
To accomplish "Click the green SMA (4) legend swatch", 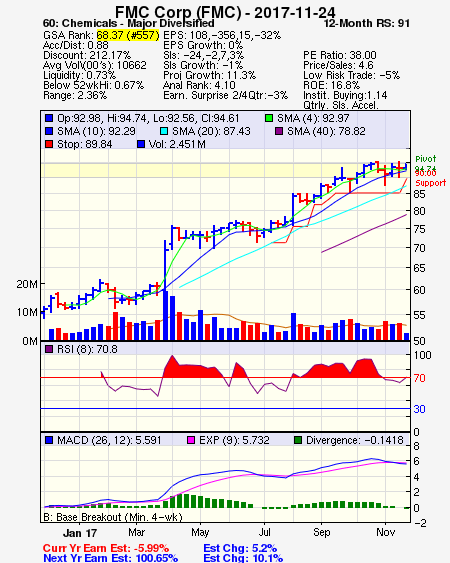I will [269, 118].
